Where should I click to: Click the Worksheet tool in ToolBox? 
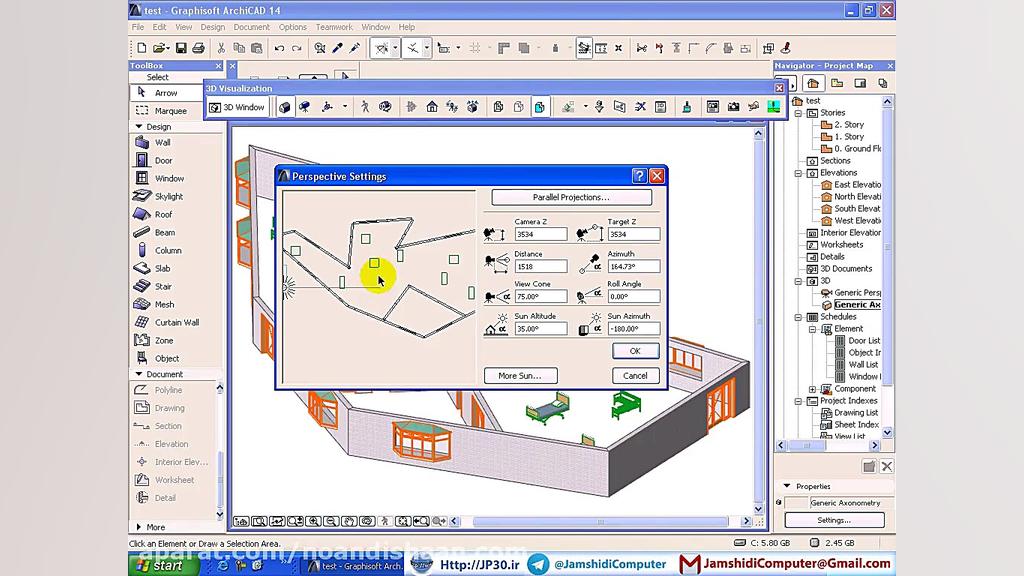pyautogui.click(x=176, y=480)
